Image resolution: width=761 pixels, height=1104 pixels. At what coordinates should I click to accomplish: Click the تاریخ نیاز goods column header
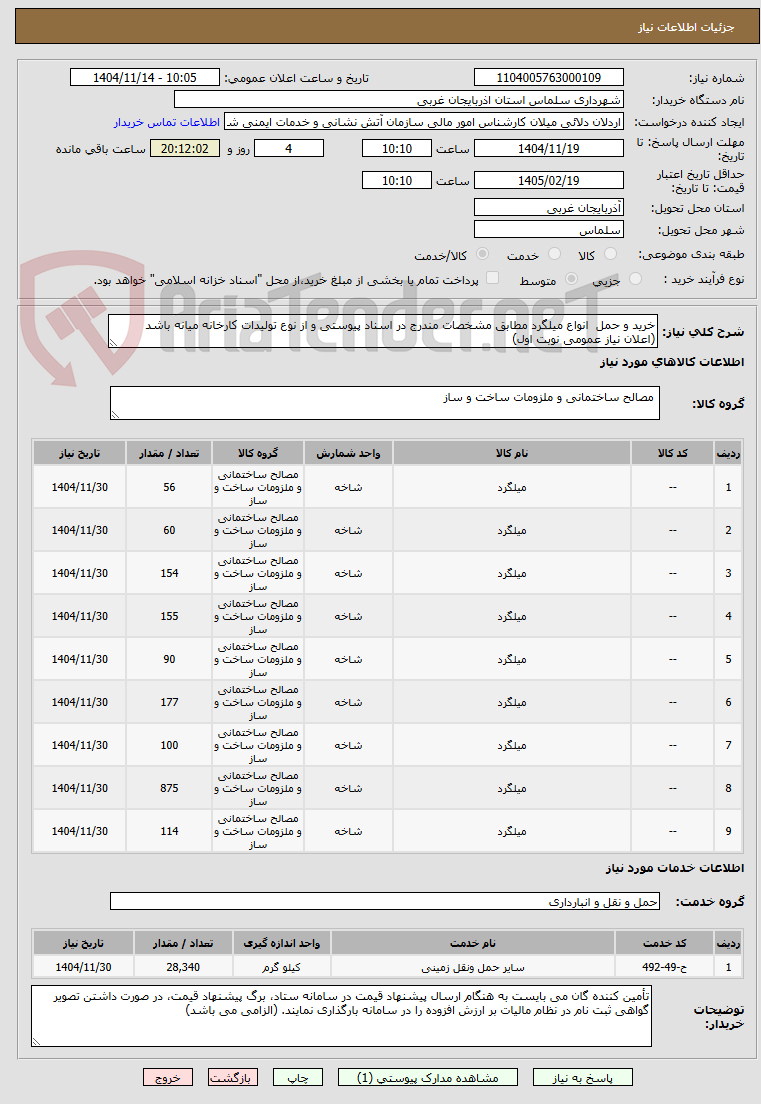pyautogui.click(x=80, y=453)
